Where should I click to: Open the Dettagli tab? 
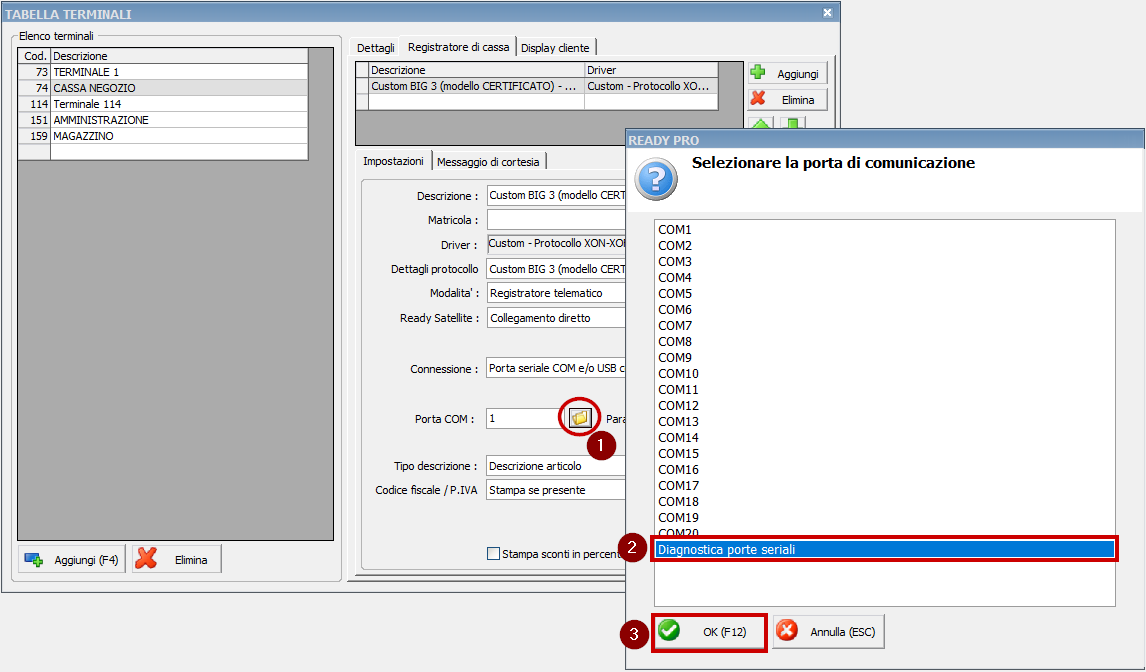tap(376, 48)
